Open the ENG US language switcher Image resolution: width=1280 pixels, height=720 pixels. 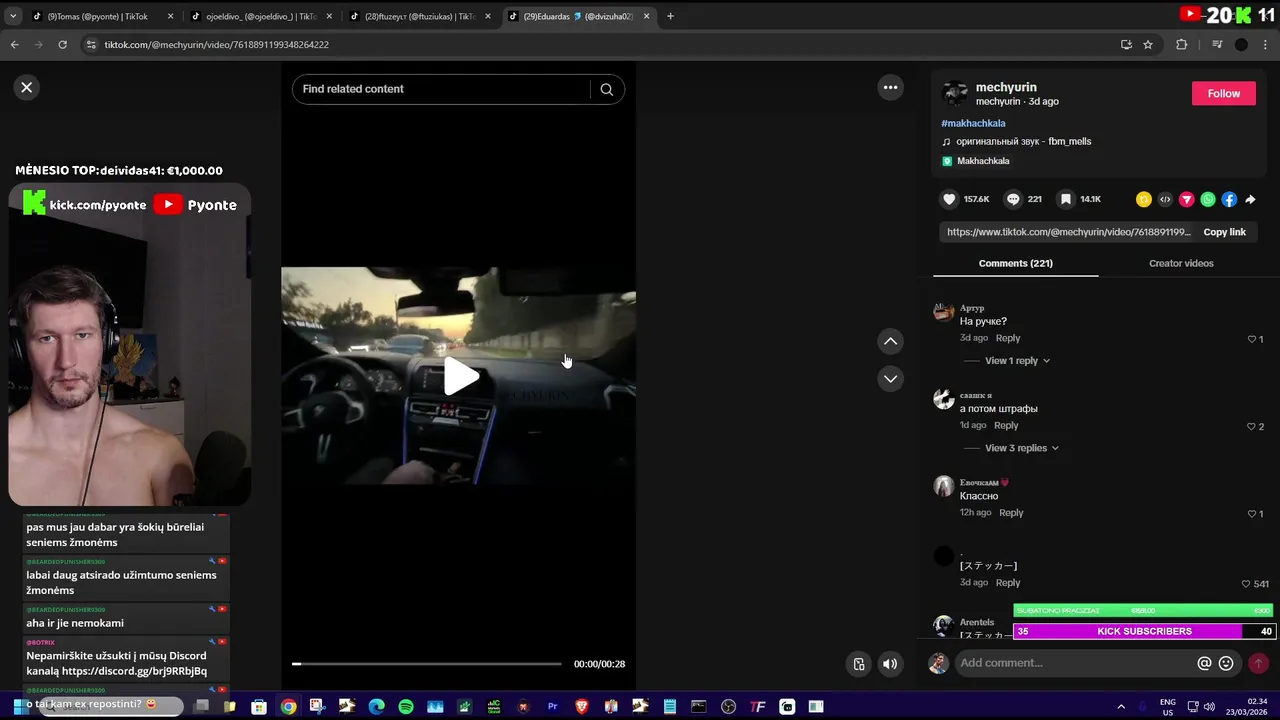click(x=1167, y=707)
